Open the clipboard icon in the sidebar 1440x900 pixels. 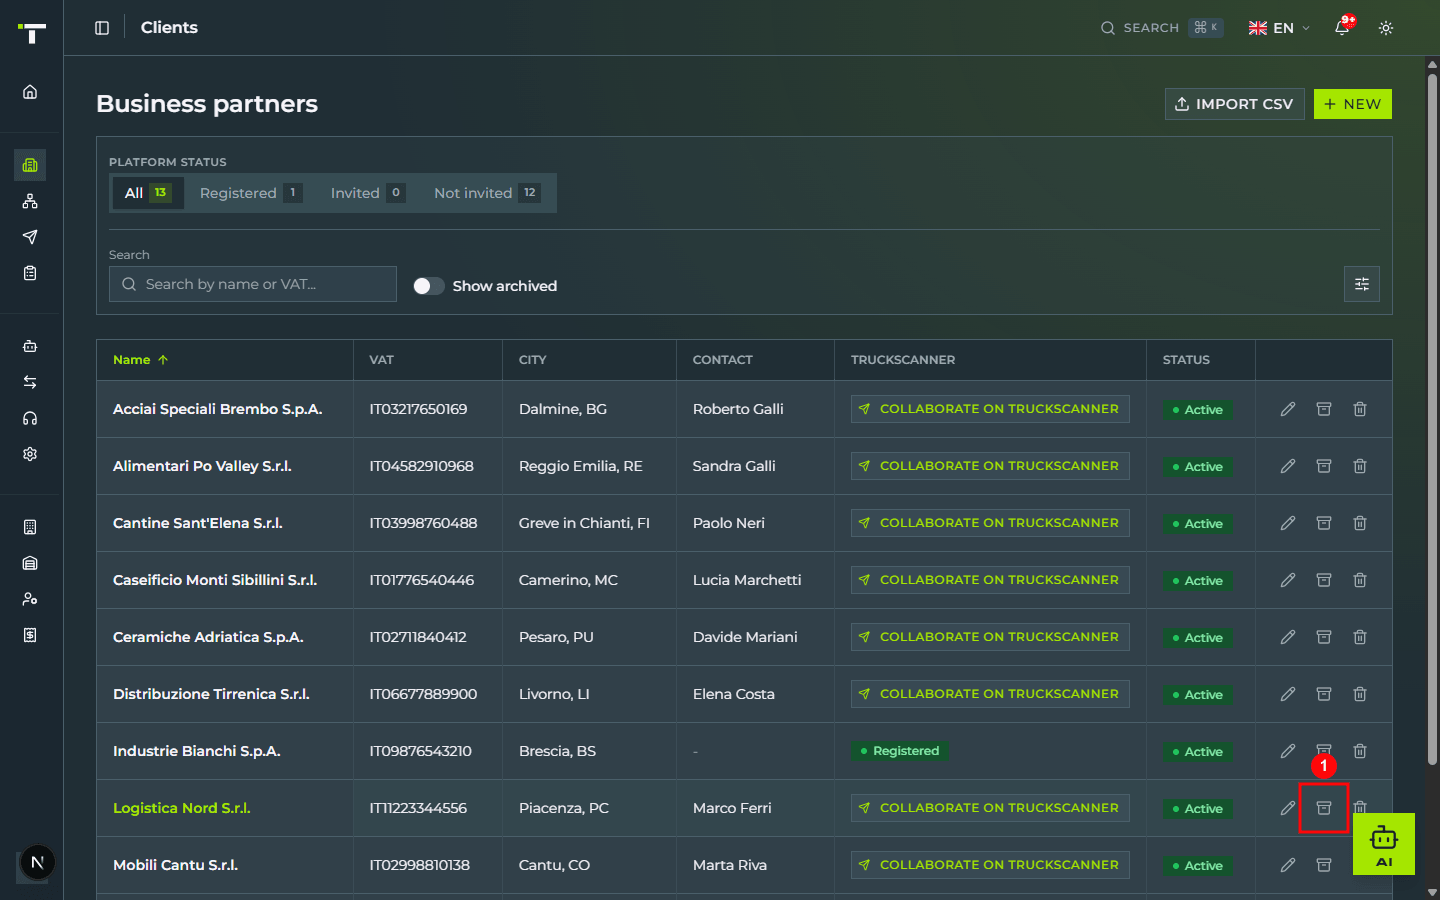pos(30,273)
